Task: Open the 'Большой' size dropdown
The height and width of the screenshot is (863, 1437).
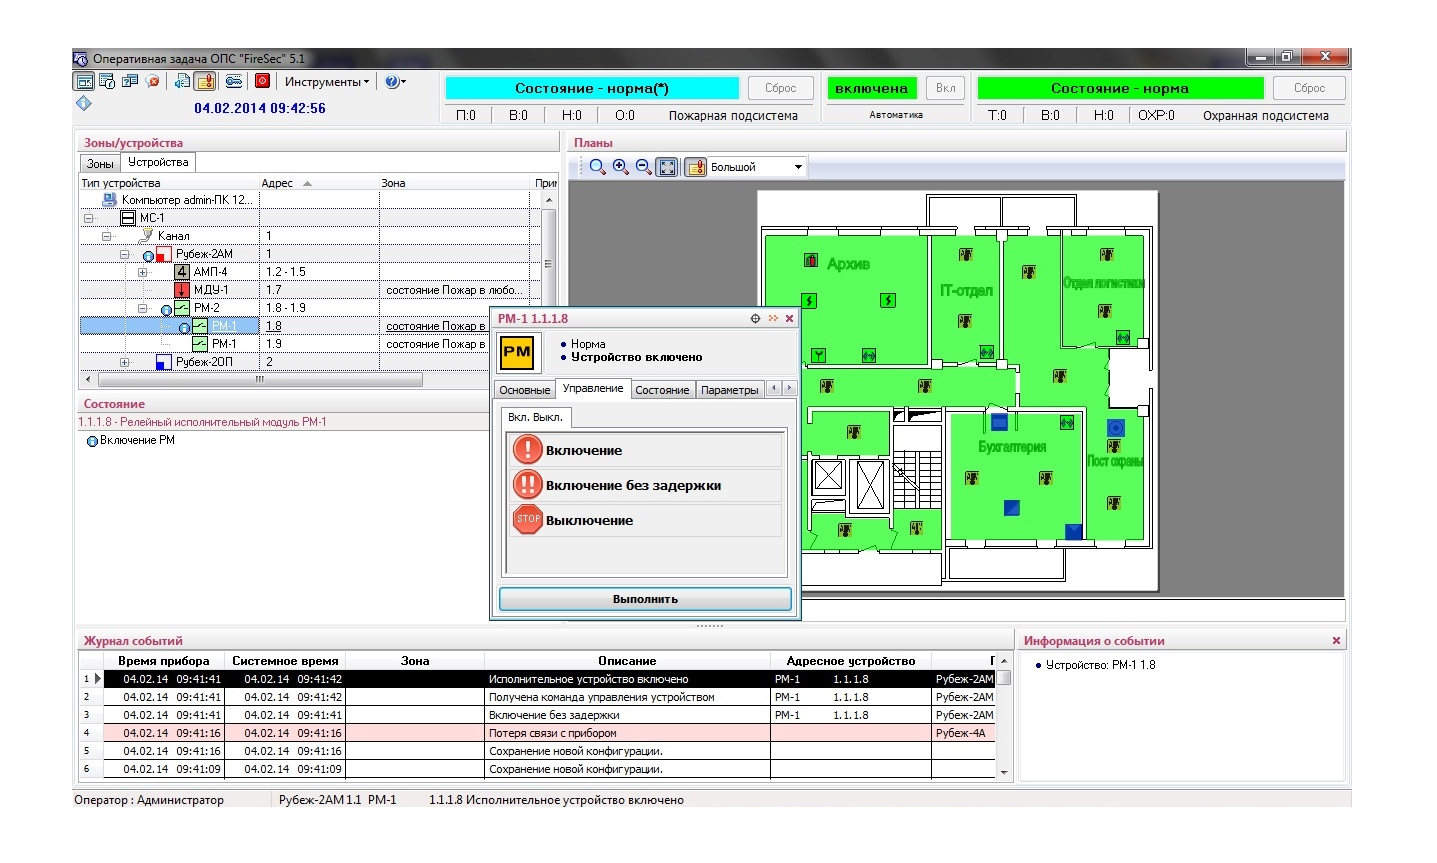Action: (x=798, y=167)
